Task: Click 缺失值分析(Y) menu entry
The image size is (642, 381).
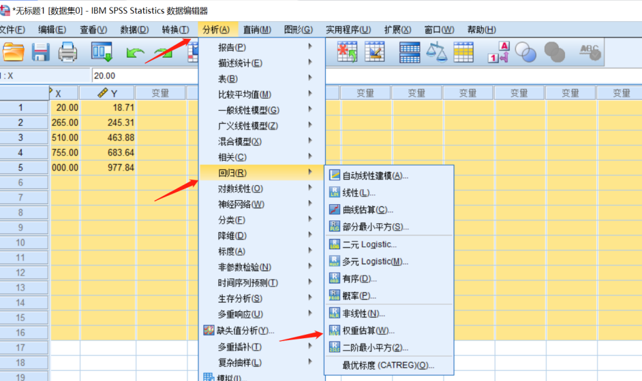Action: 262,330
